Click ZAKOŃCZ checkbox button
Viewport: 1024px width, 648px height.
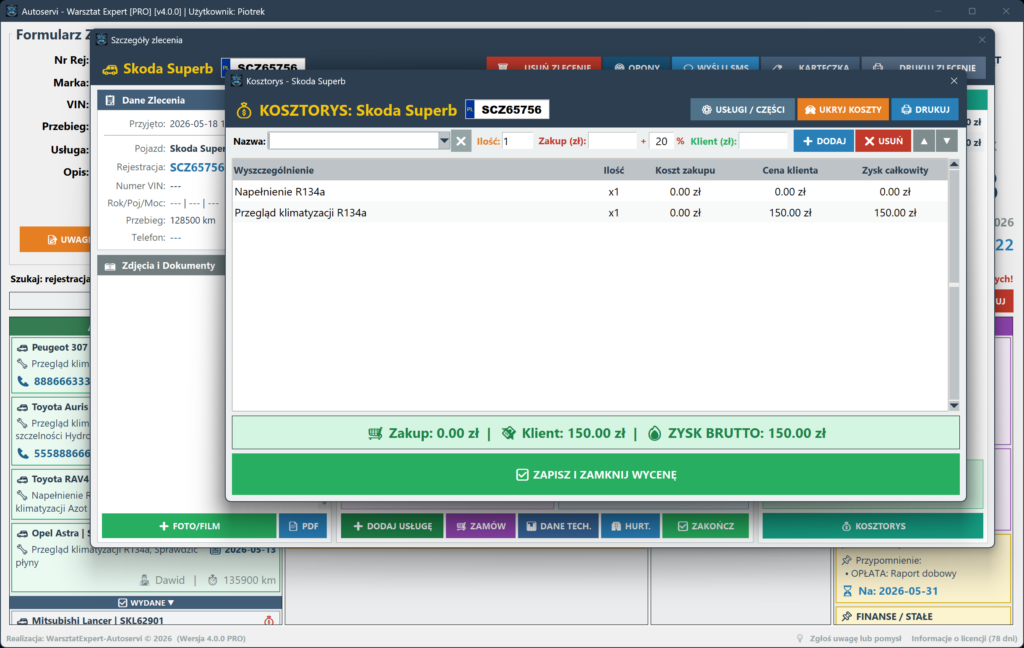[705, 526]
